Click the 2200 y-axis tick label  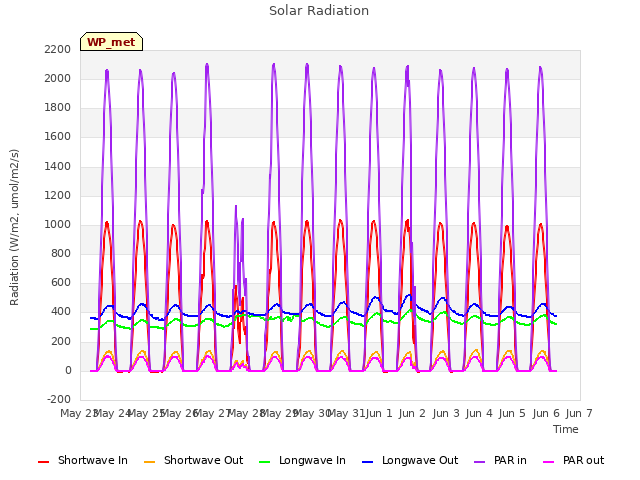pyautogui.click(x=58, y=49)
